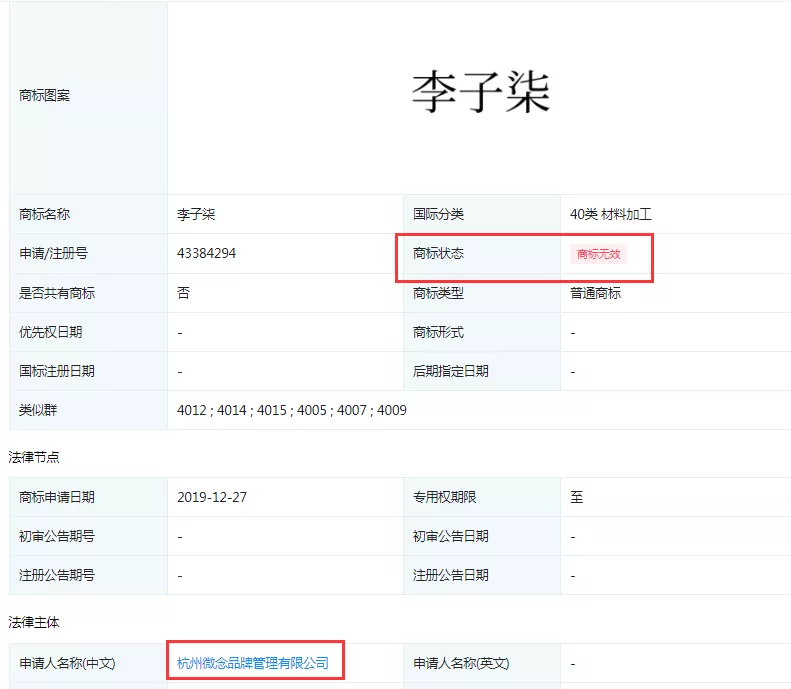Click the 商标形式 label

[438, 332]
